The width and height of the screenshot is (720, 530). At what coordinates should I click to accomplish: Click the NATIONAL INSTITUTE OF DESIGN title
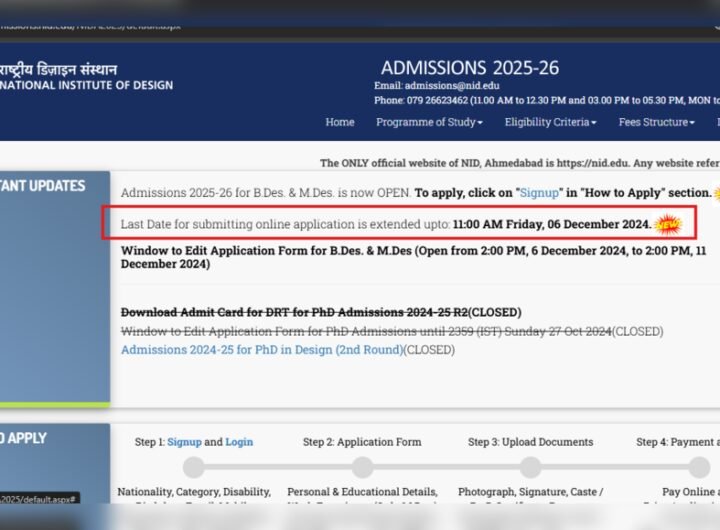86,85
